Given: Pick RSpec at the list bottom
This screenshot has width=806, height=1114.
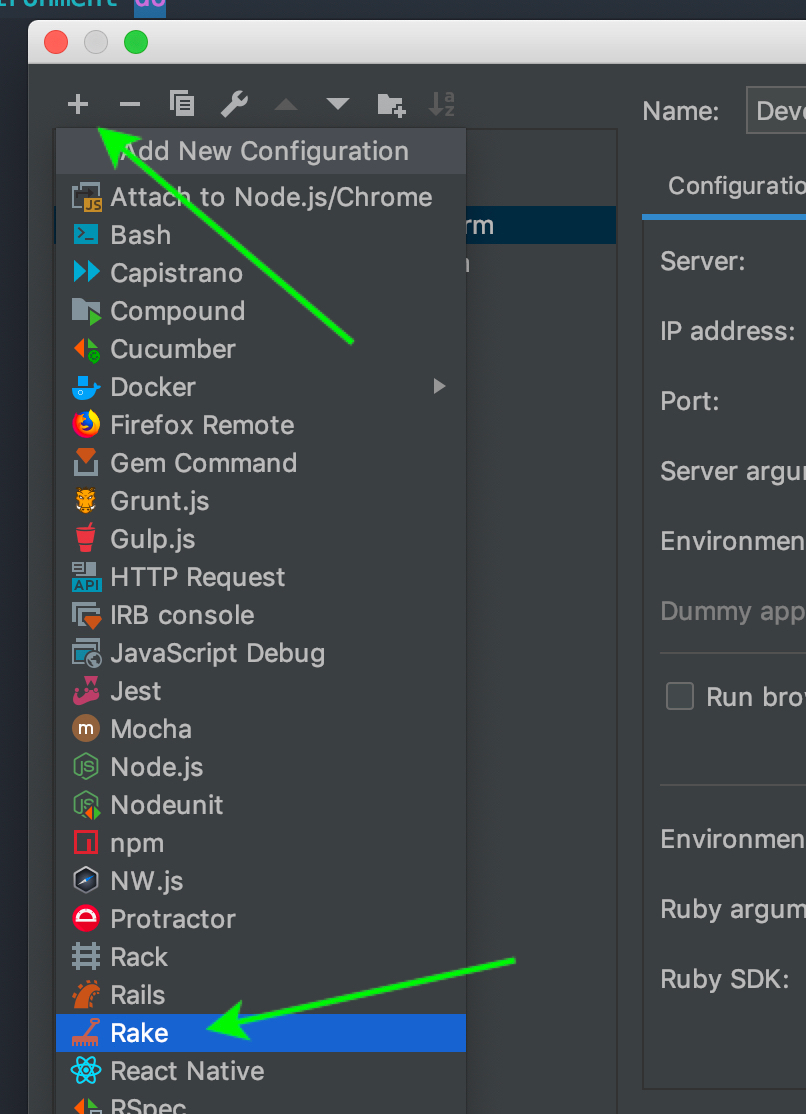Looking at the screenshot, I should click(x=145, y=1105).
